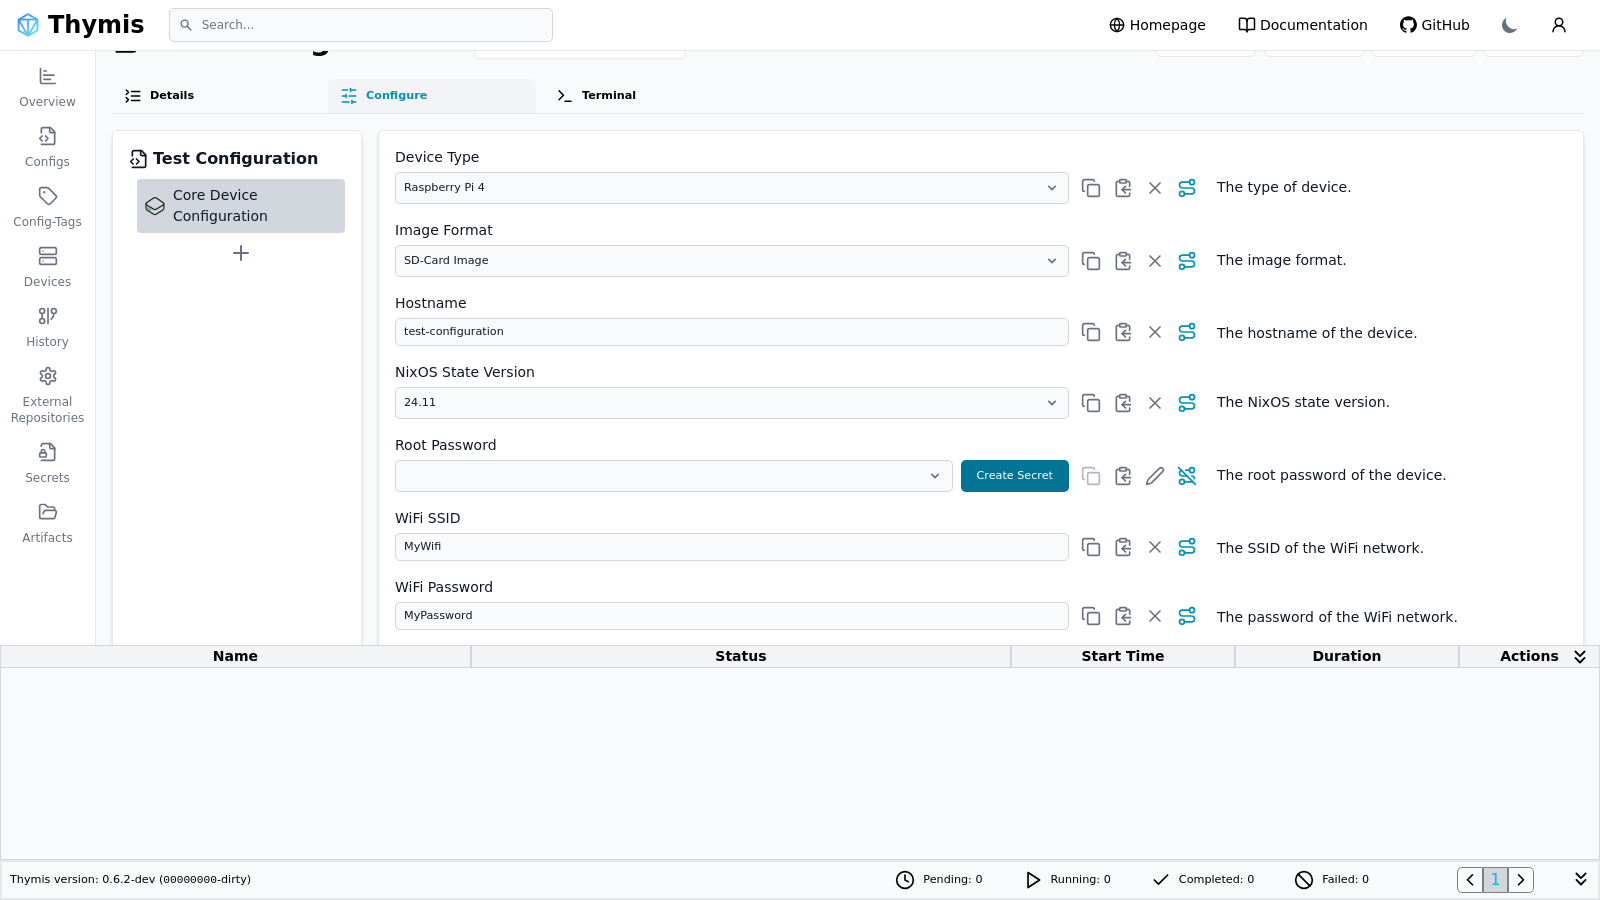Click the Create Secret button
The width and height of the screenshot is (1600, 900).
1015,476
